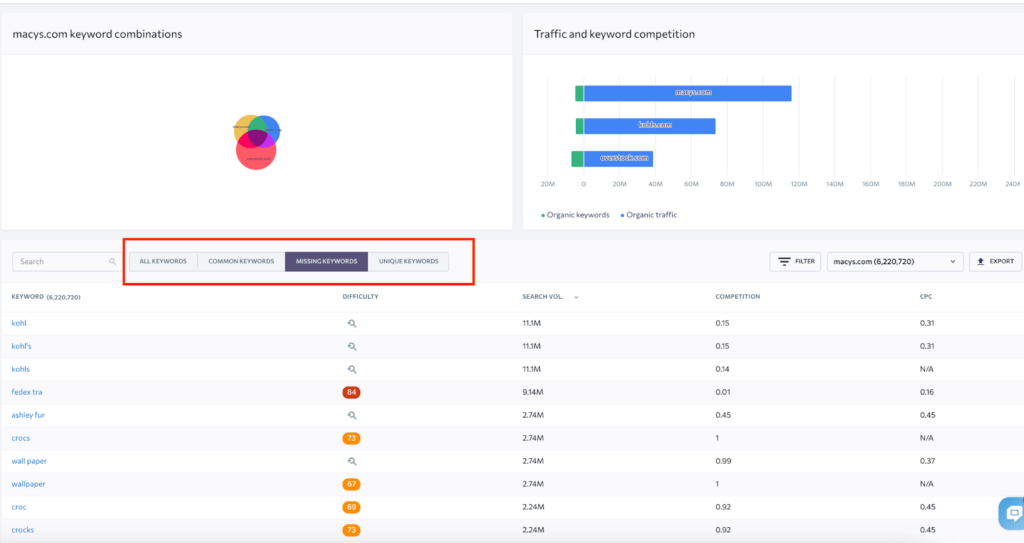Open the kohls keyword link
The image size is (1024, 543).
coord(21,369)
